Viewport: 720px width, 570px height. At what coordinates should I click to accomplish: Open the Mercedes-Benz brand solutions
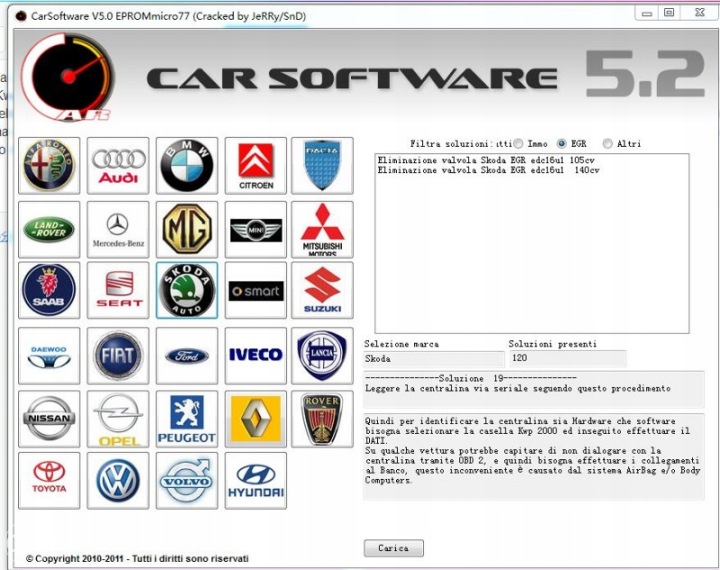tap(118, 230)
